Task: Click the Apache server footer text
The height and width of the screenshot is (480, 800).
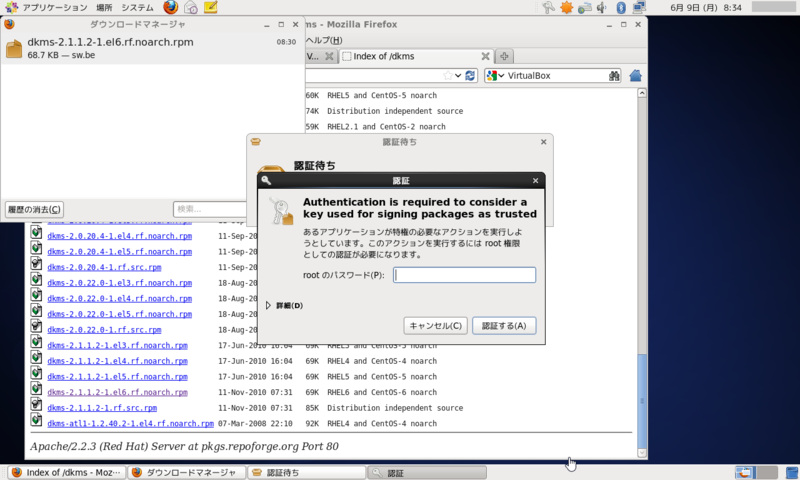Action: (184, 446)
